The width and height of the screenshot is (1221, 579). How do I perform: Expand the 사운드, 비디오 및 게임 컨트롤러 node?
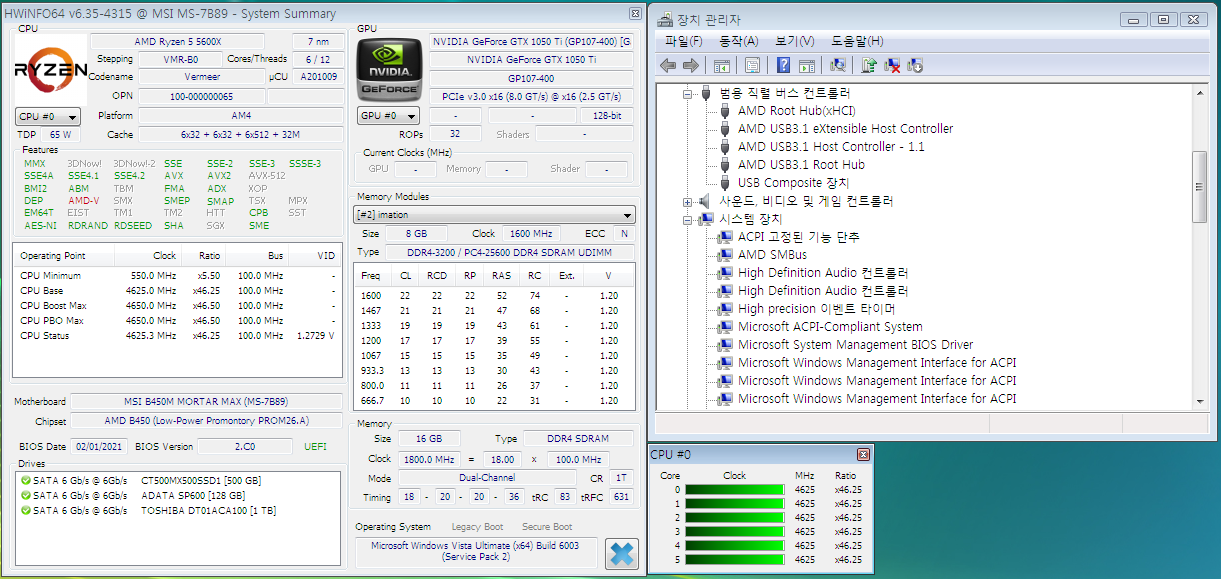pyautogui.click(x=687, y=201)
